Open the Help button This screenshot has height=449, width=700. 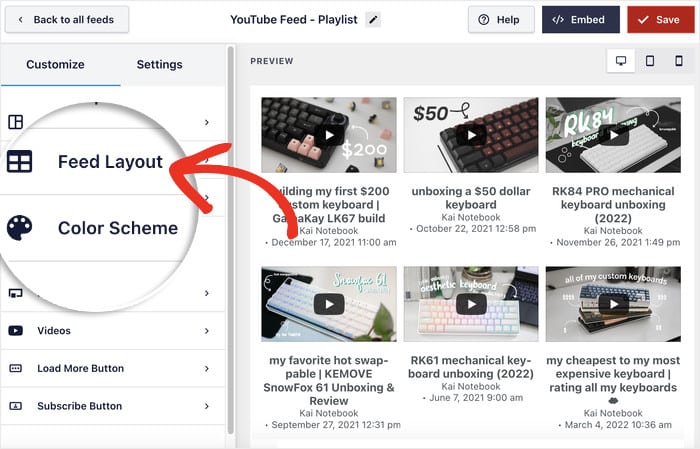click(x=501, y=20)
